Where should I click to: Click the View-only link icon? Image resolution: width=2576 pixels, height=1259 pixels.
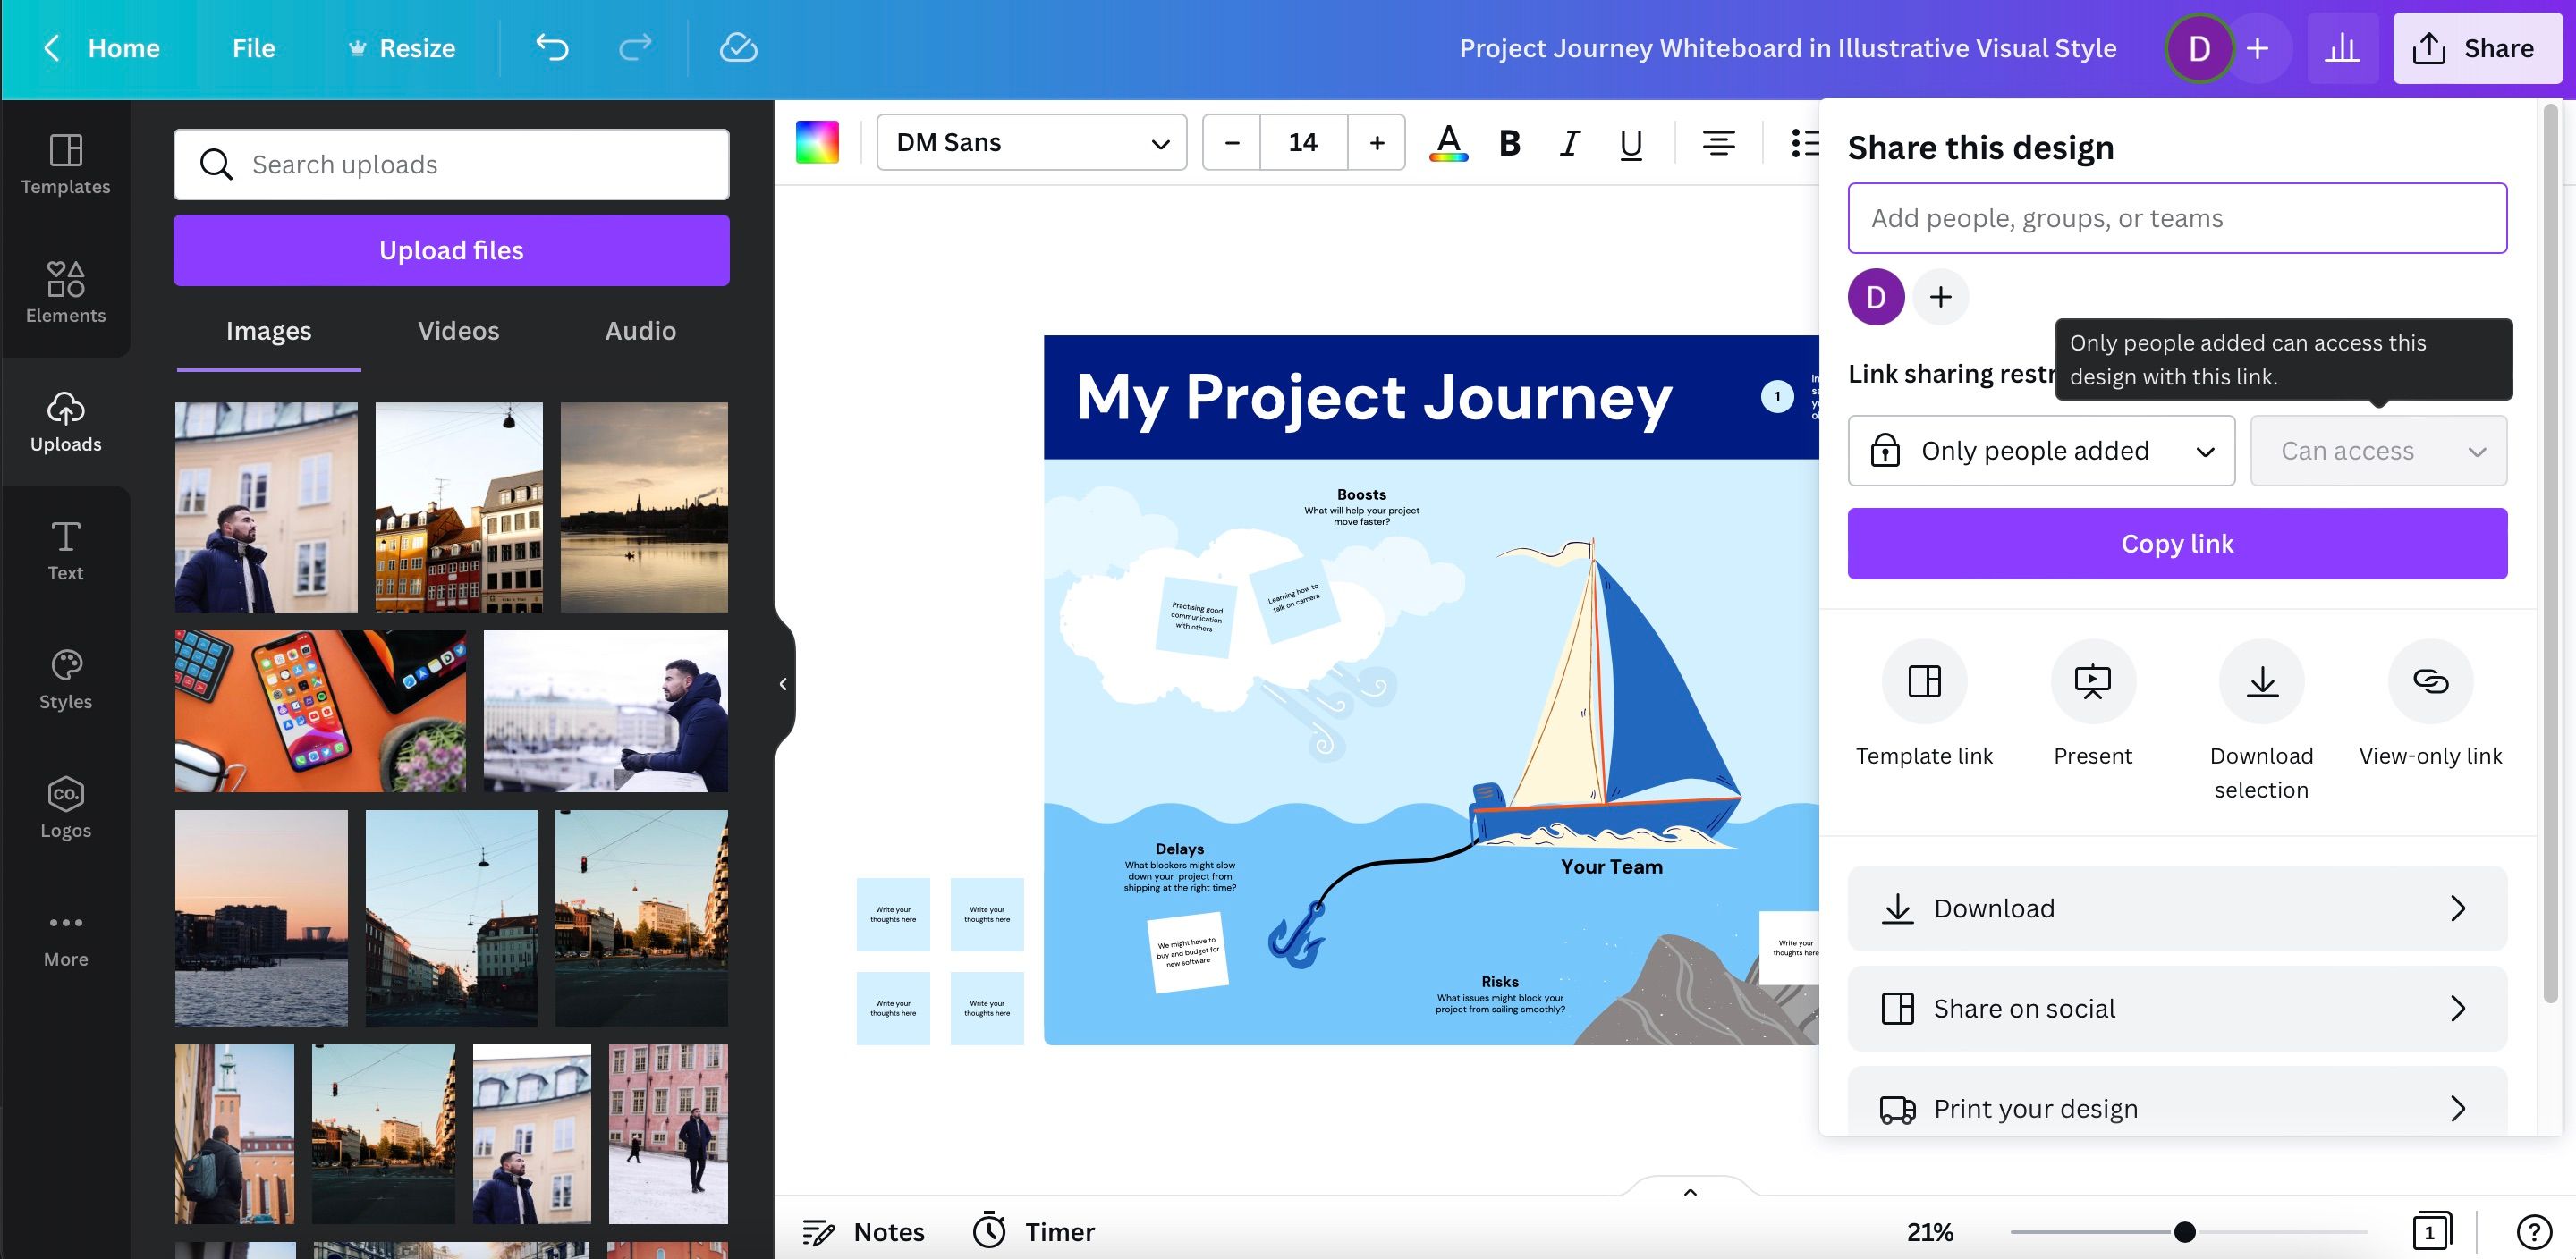point(2430,682)
